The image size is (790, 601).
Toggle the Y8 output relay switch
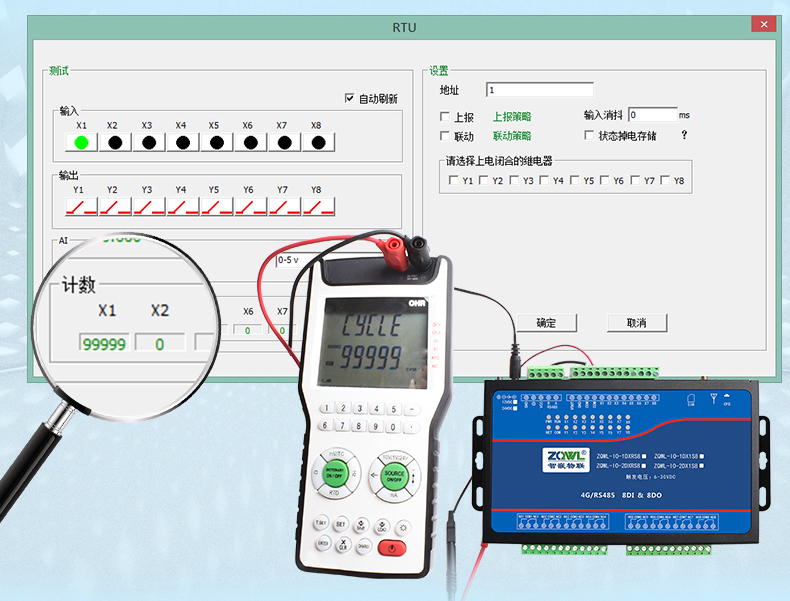[317, 206]
